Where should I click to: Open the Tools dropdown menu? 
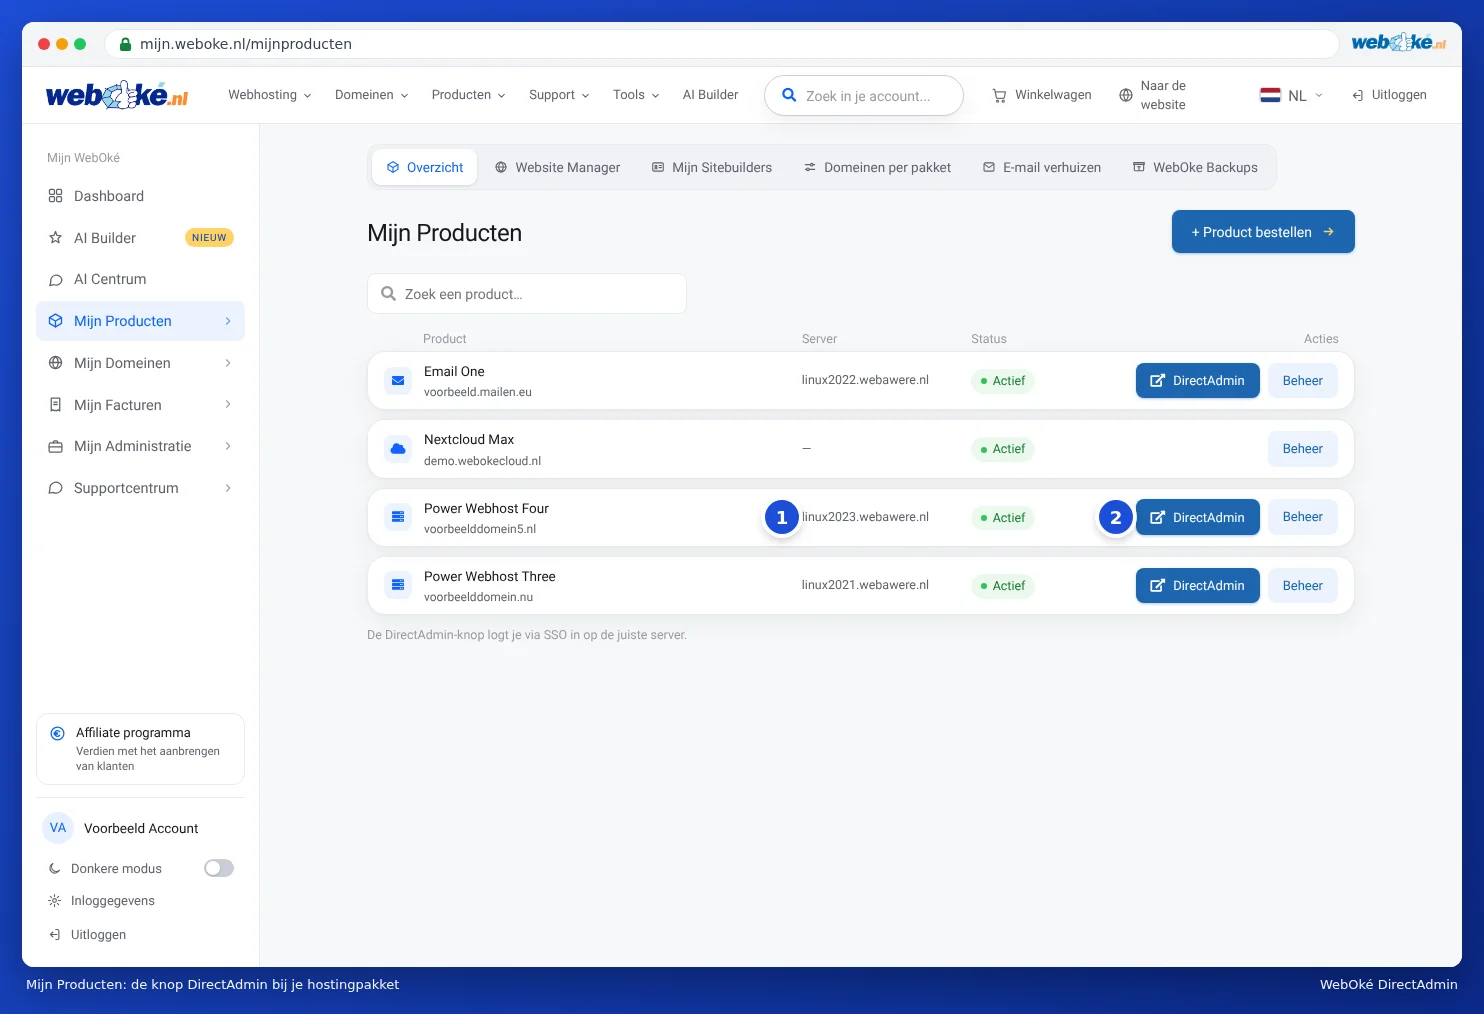pyautogui.click(x=636, y=95)
